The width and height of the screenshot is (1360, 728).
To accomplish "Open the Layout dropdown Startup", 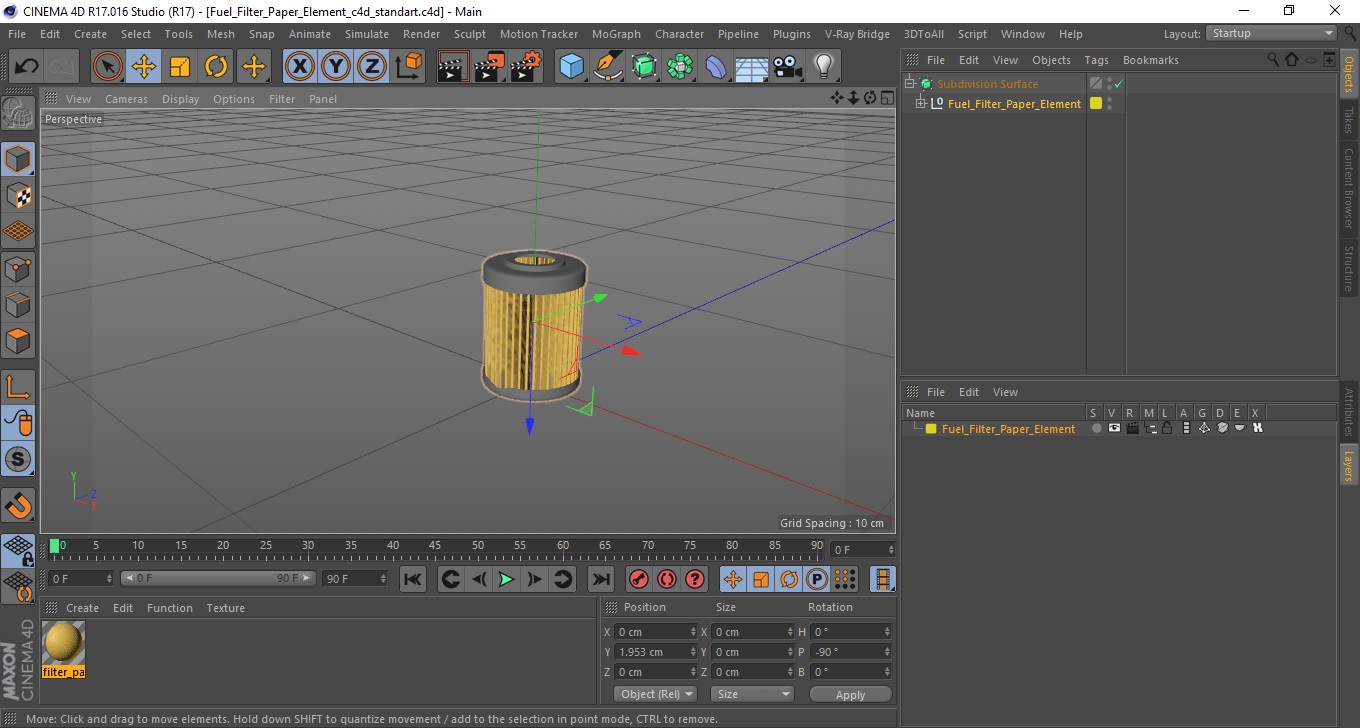I will coord(1271,34).
